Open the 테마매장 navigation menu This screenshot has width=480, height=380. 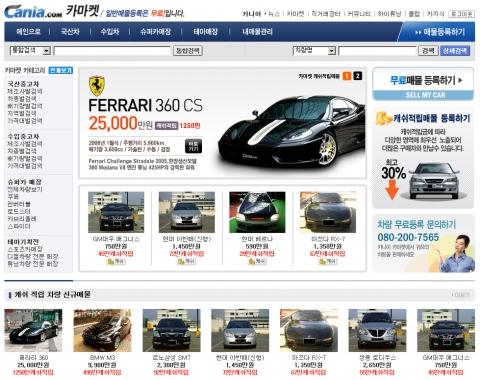point(206,32)
